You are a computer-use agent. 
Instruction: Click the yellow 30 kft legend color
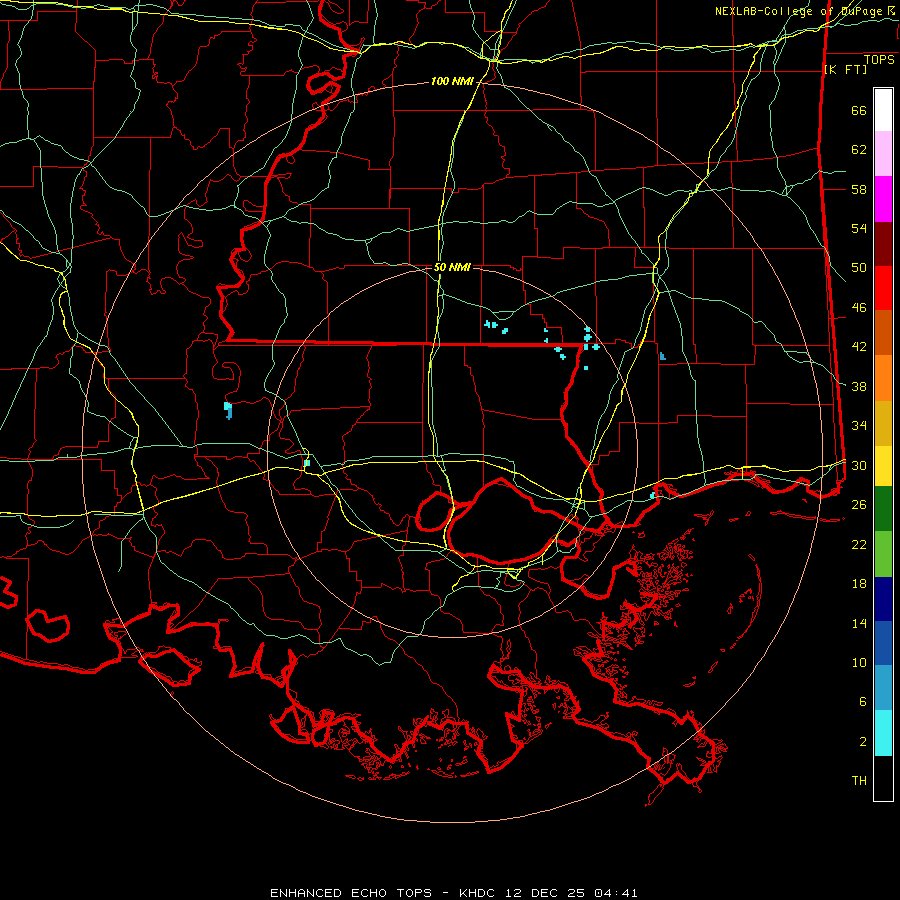coord(883,466)
